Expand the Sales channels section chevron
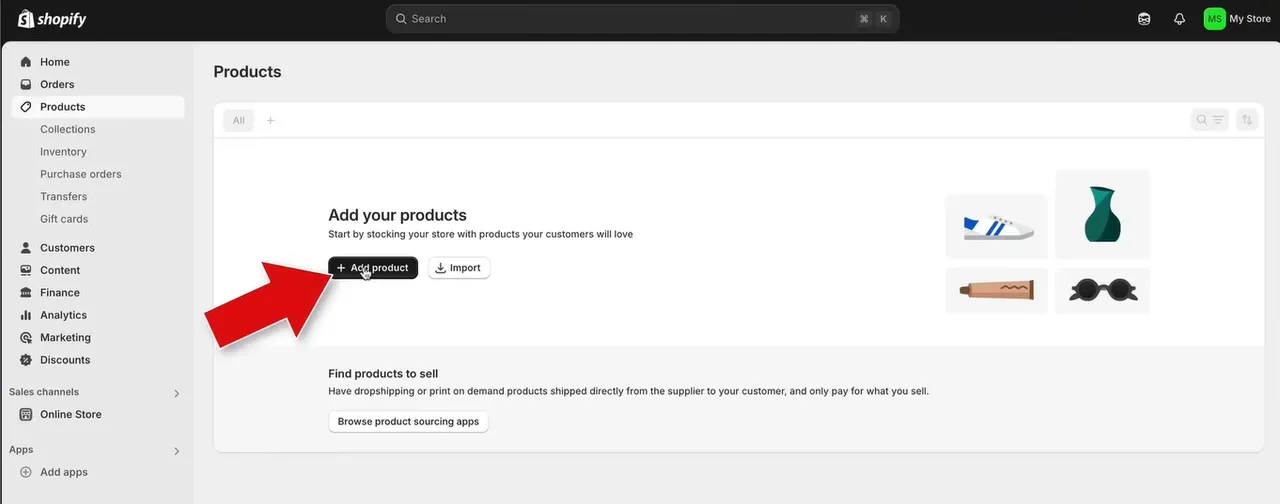Screen dimensions: 1280x504 pyautogui.click(x=177, y=393)
